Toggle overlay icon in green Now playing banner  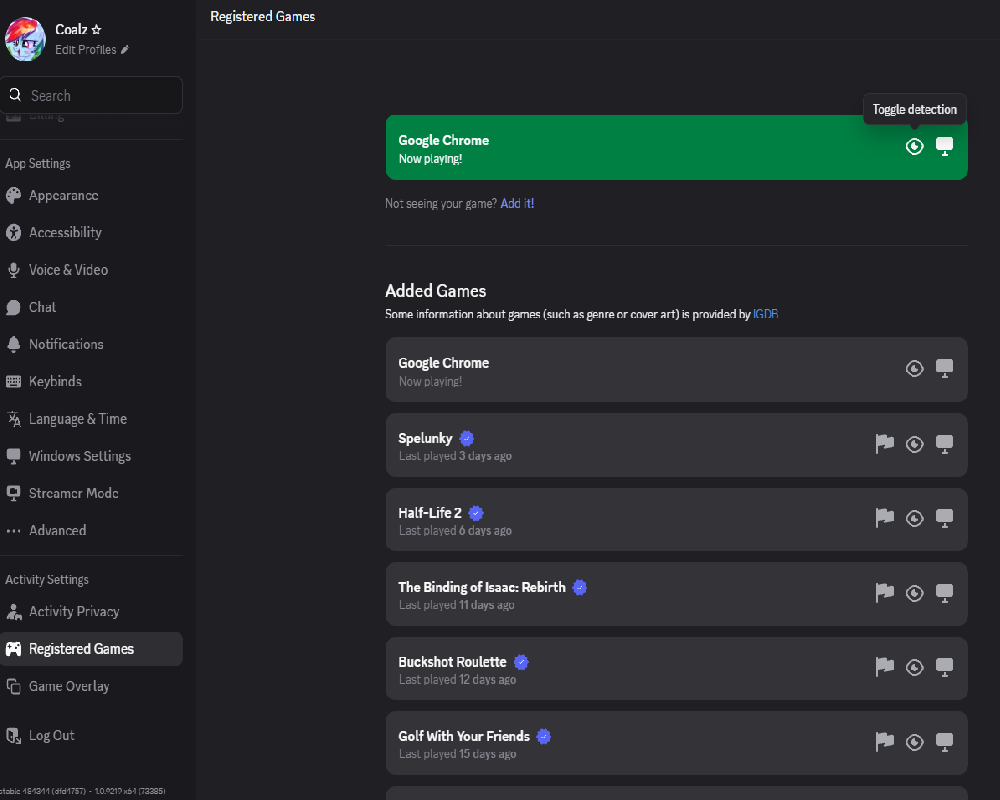click(944, 147)
